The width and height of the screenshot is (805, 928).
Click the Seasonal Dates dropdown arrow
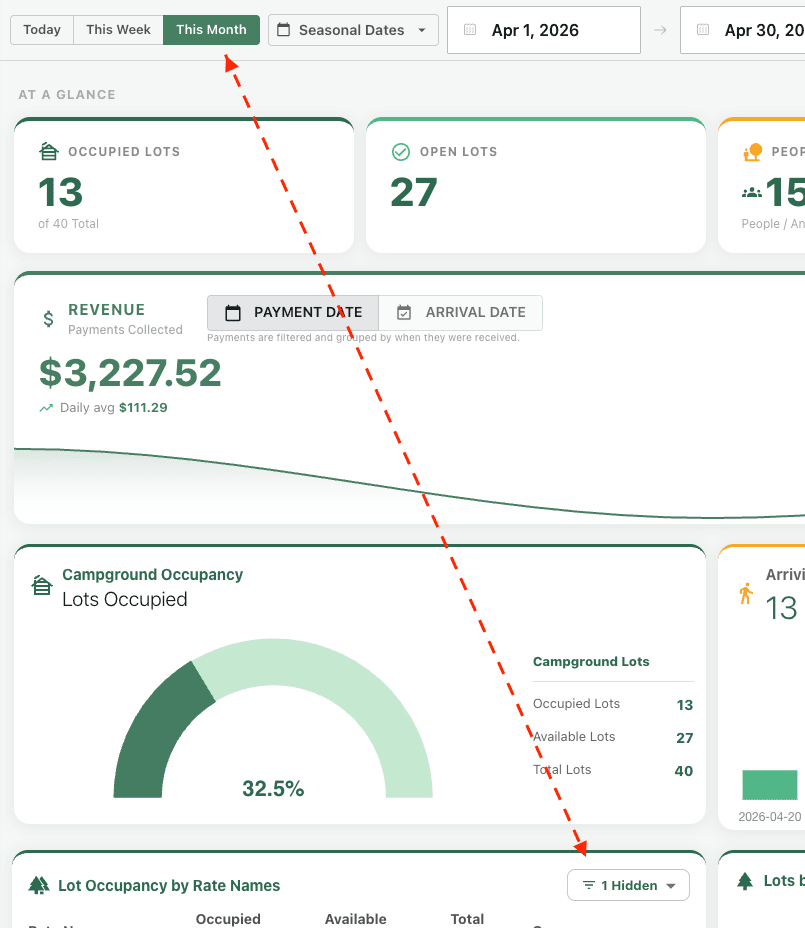(422, 30)
